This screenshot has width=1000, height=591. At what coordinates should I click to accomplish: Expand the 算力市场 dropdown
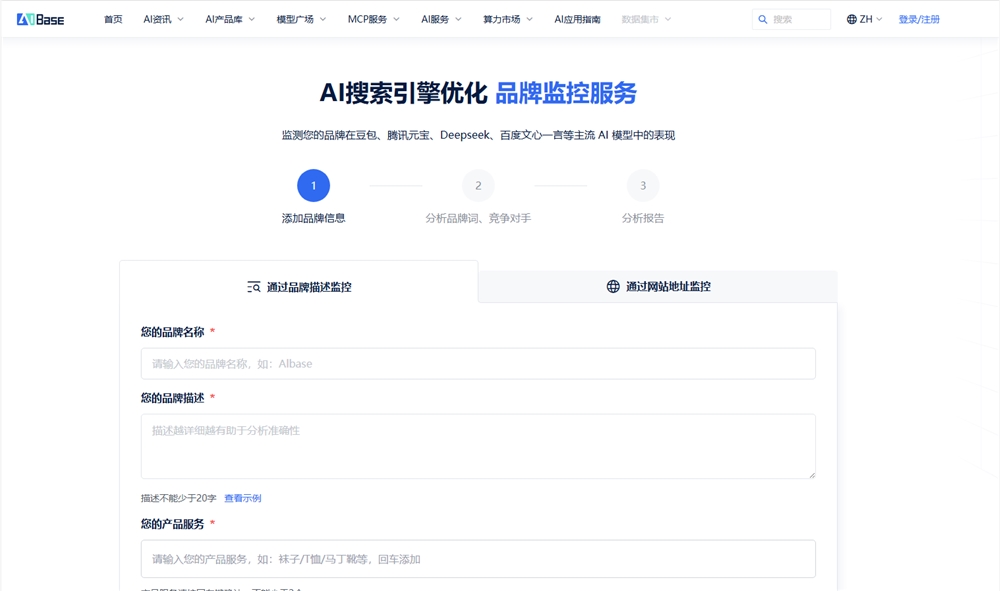[505, 18]
